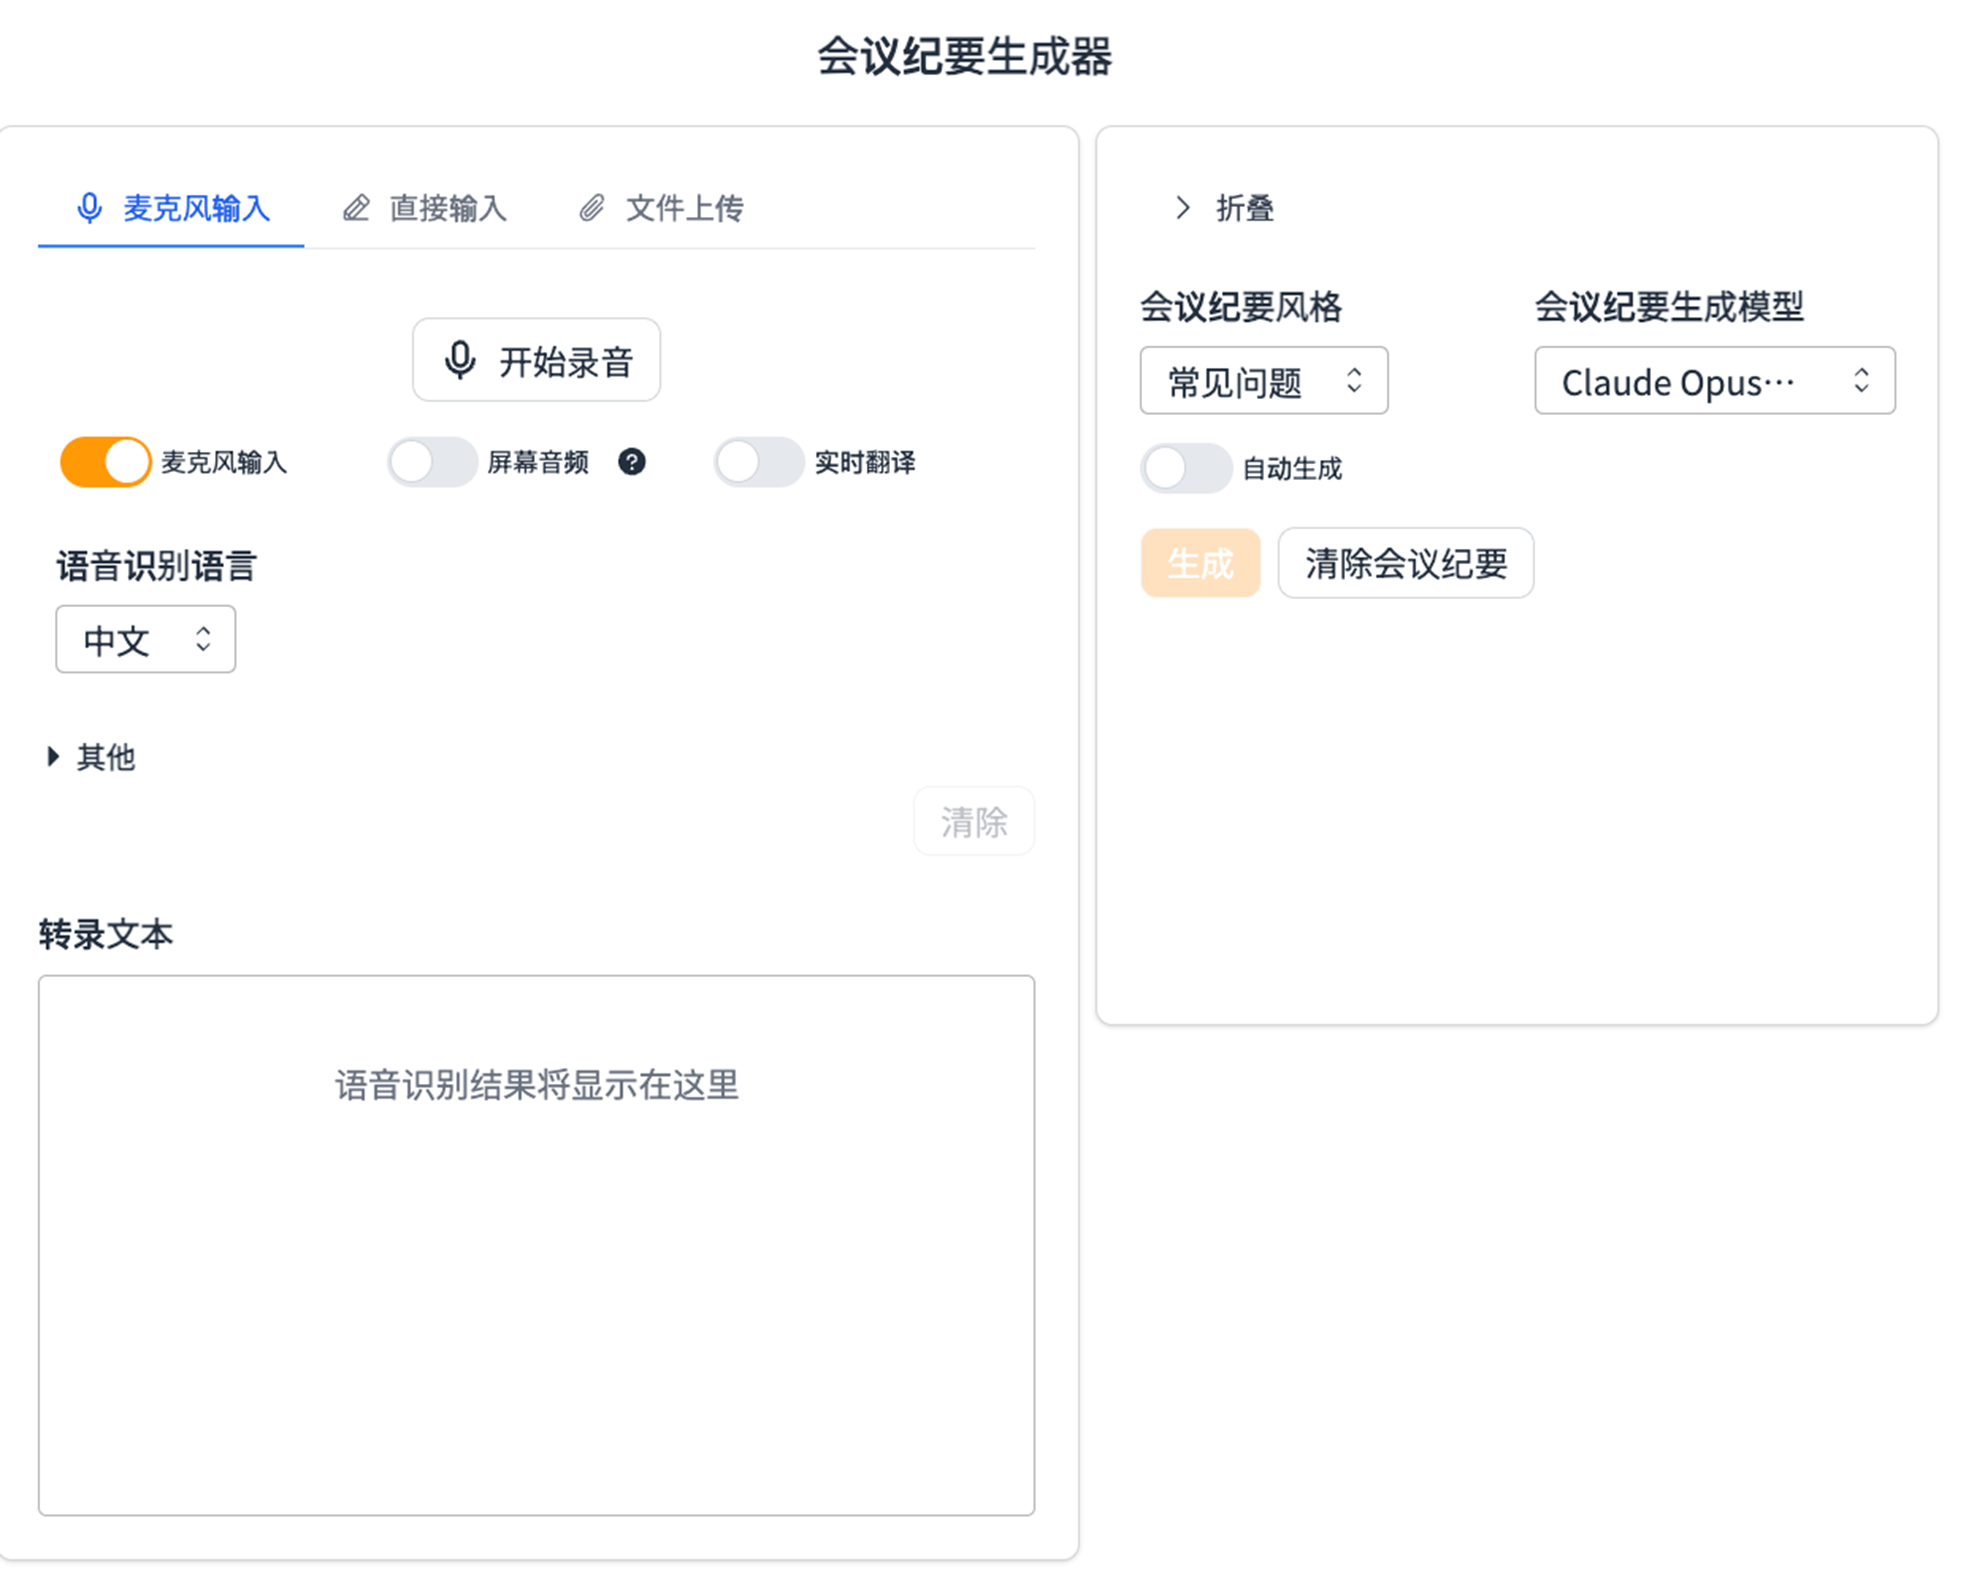Click the up-down arrows in the Claude Opus selector
This screenshot has height=1575, width=1966.
tap(1861, 381)
